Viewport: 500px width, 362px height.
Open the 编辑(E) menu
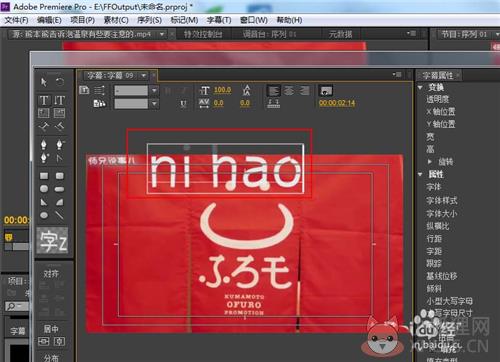49,20
